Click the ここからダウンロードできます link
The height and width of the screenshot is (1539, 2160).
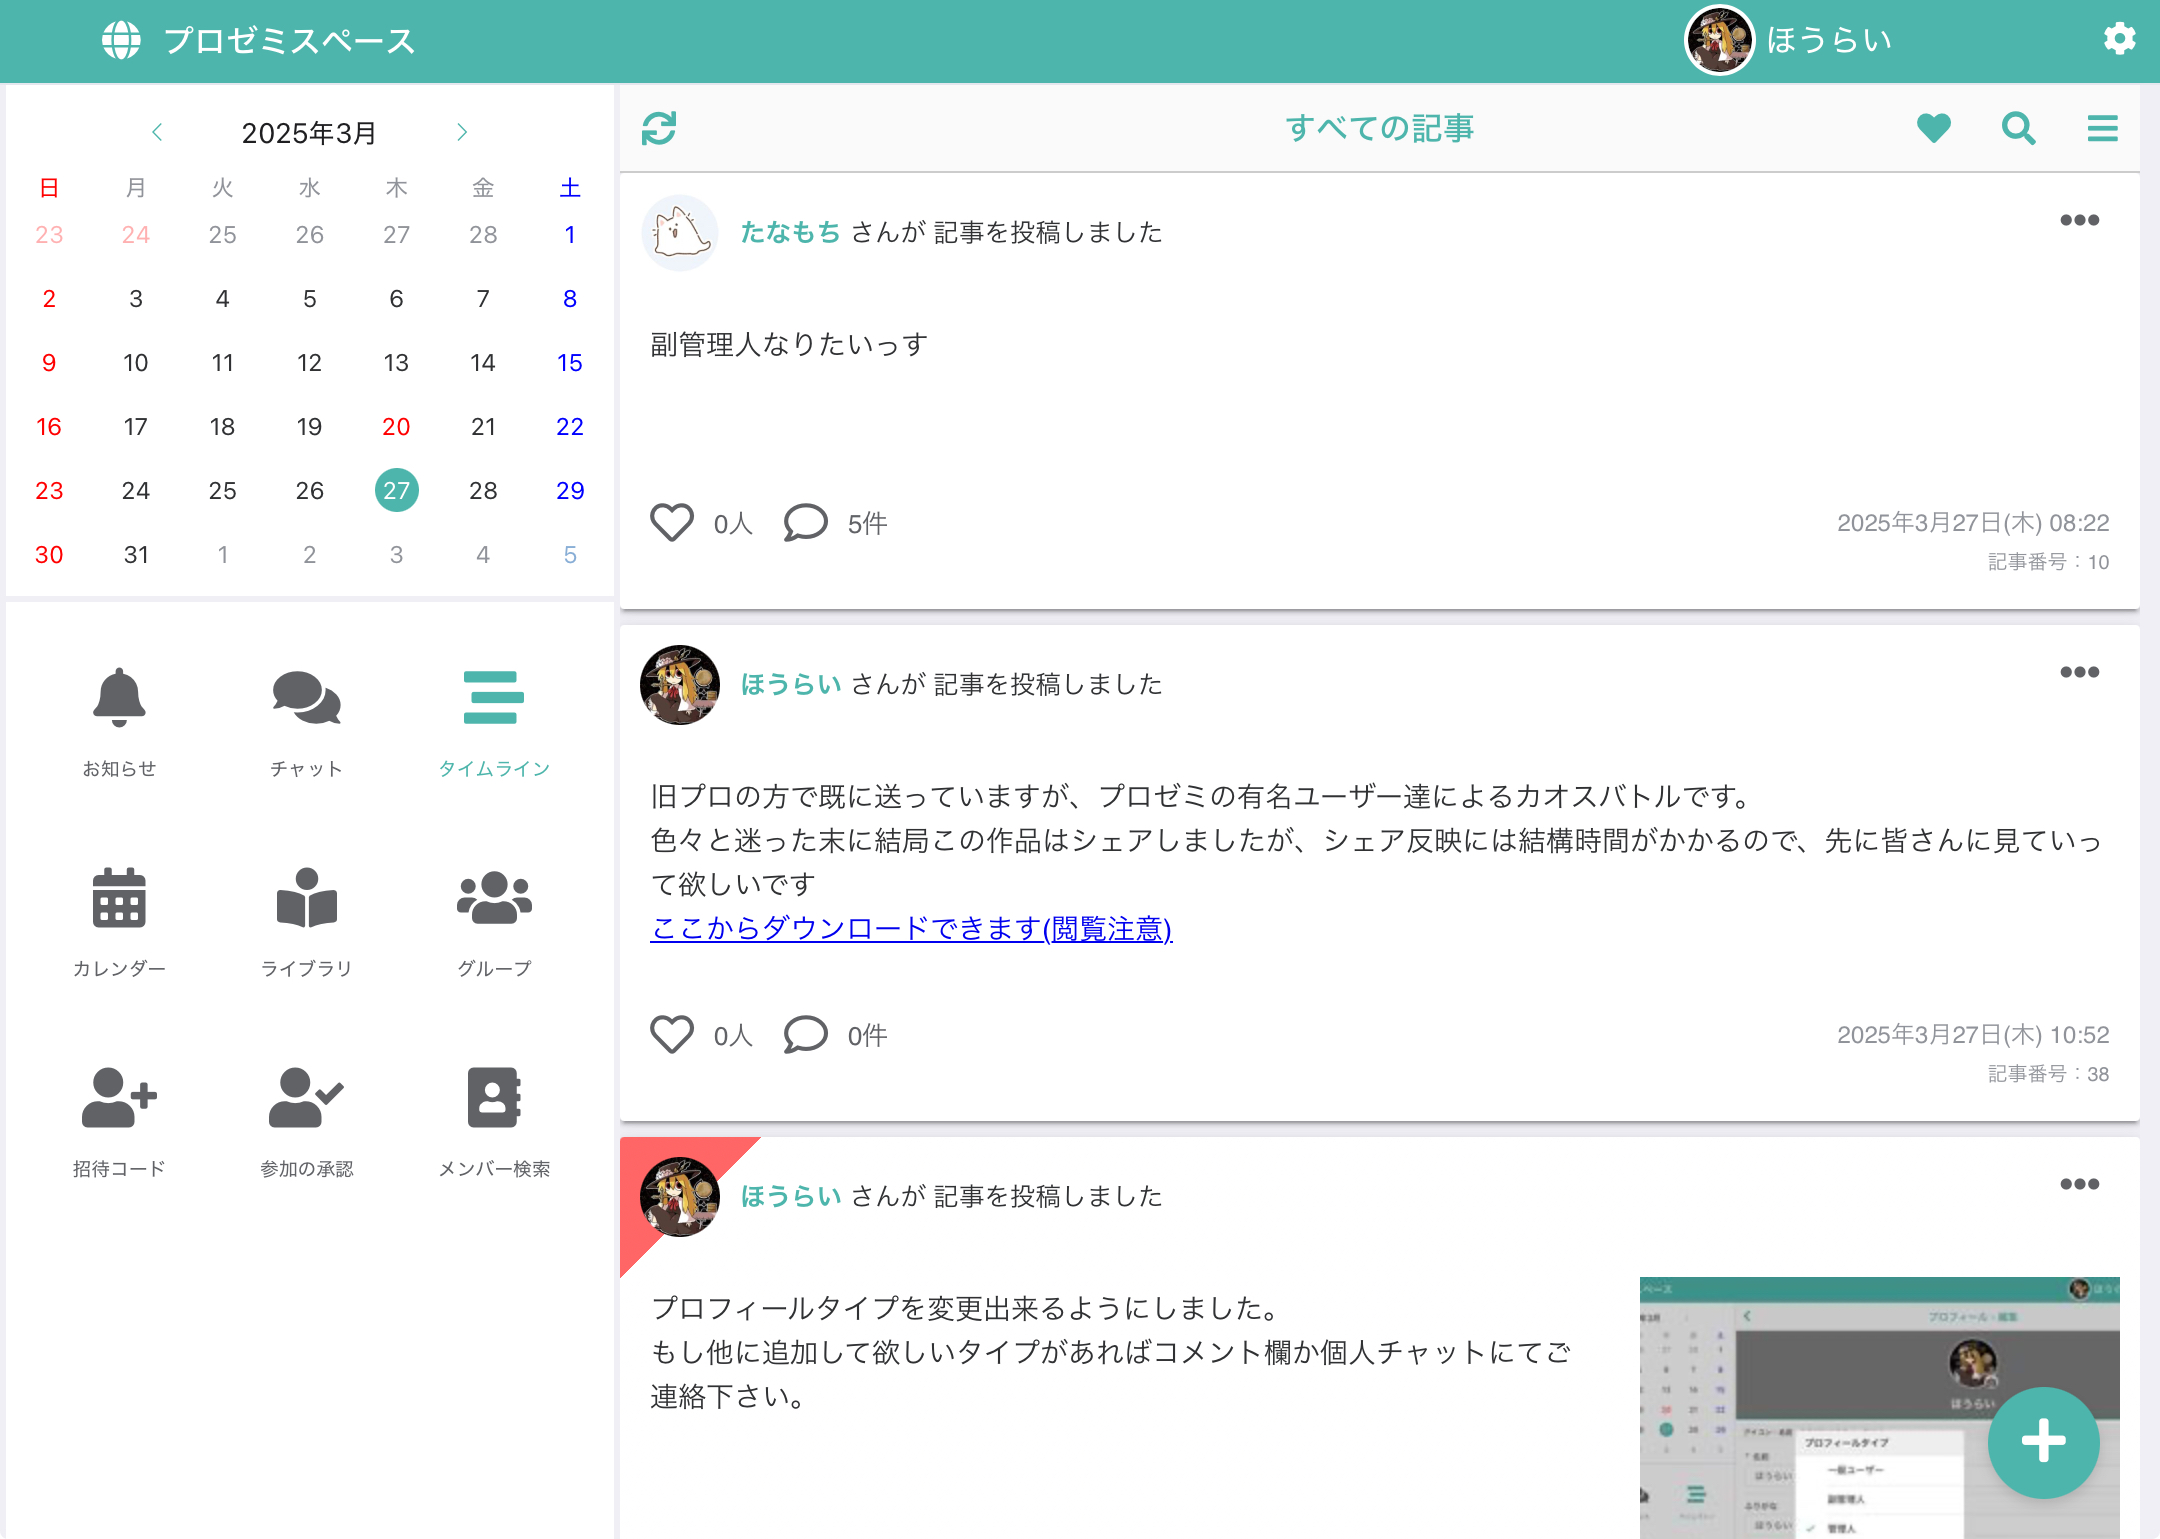[911, 928]
